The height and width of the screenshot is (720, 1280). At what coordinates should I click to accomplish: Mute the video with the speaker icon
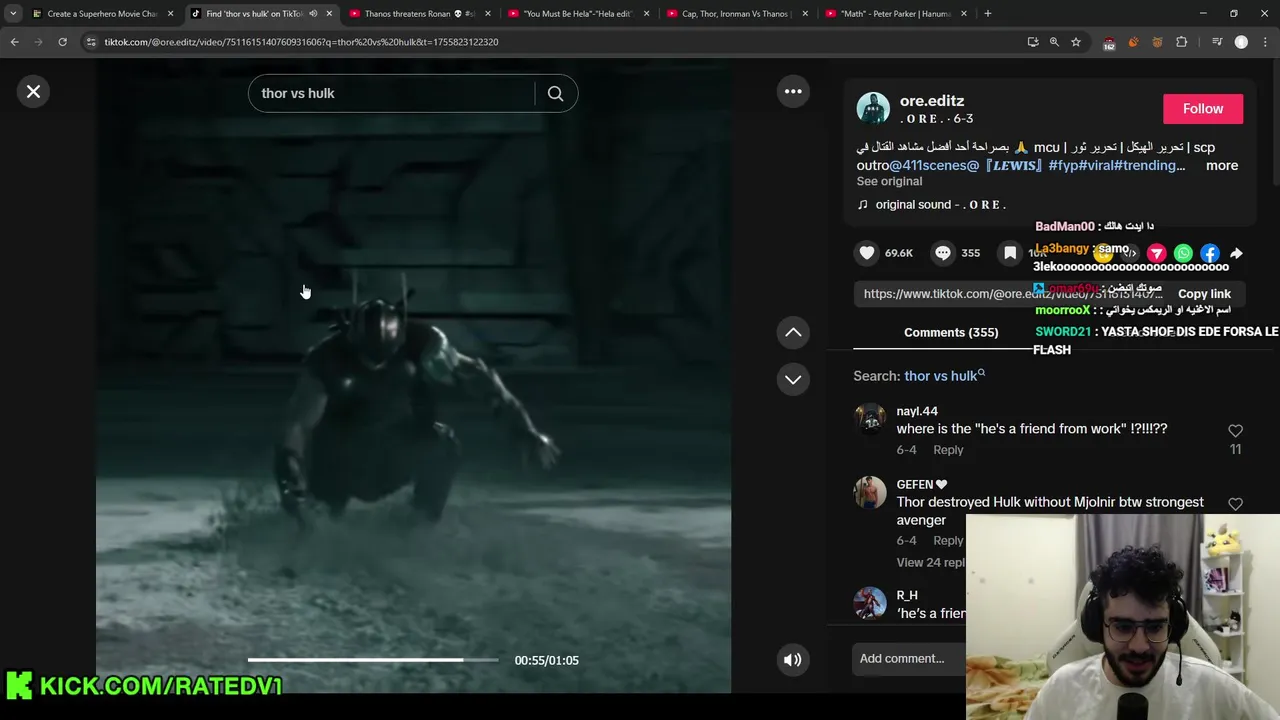792,660
